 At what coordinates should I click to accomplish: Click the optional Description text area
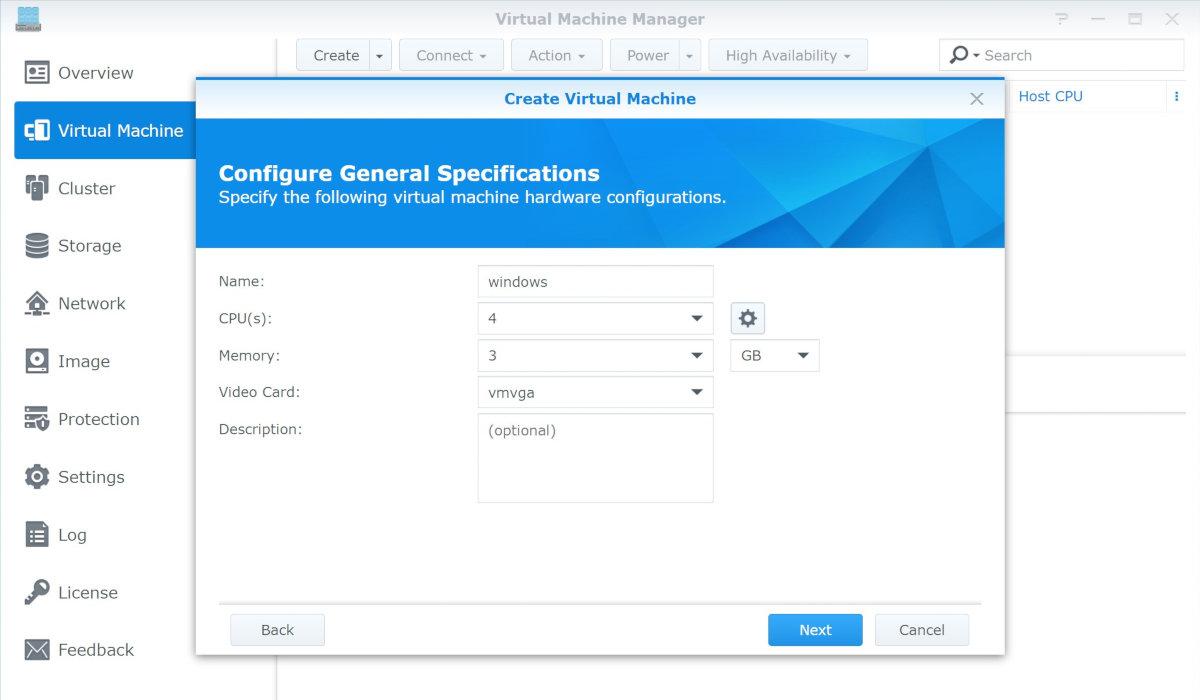tap(595, 458)
